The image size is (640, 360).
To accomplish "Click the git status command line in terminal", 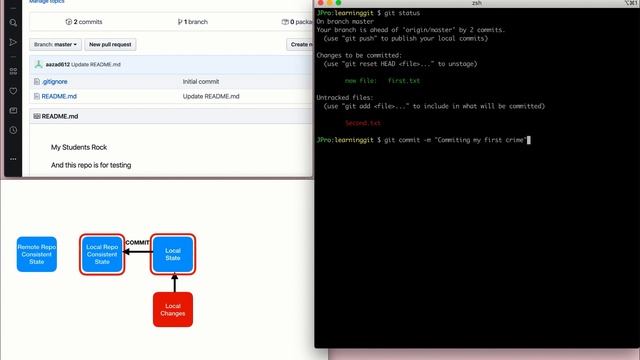I will pos(368,13).
